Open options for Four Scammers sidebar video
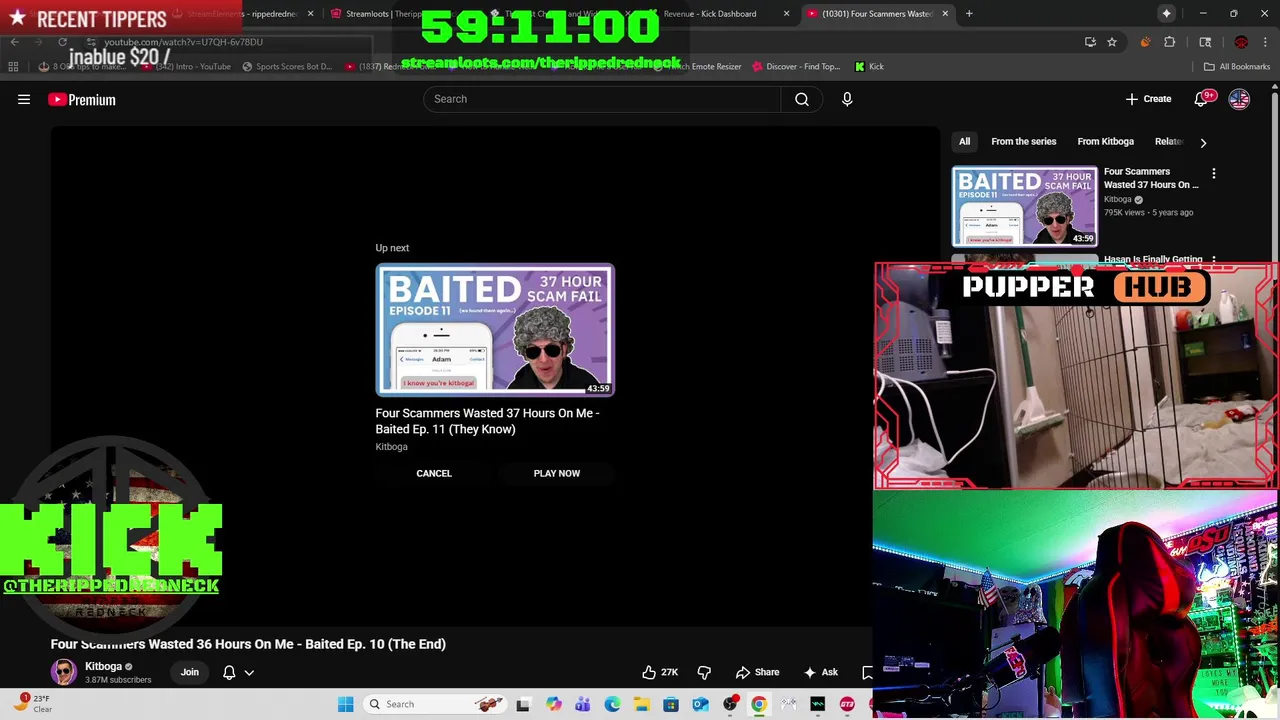Image resolution: width=1280 pixels, height=720 pixels. [1214, 174]
